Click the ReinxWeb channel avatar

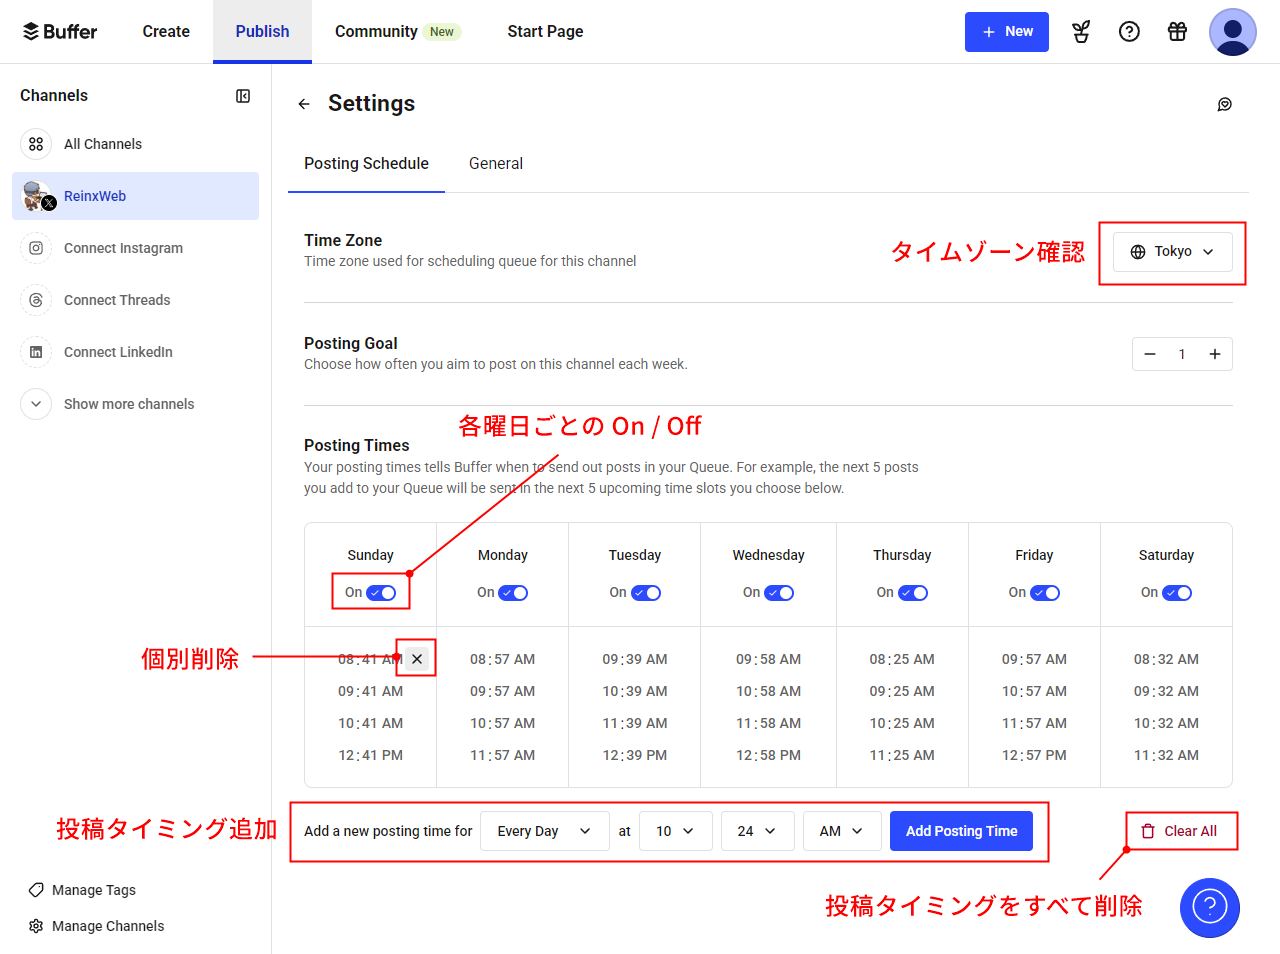point(38,196)
